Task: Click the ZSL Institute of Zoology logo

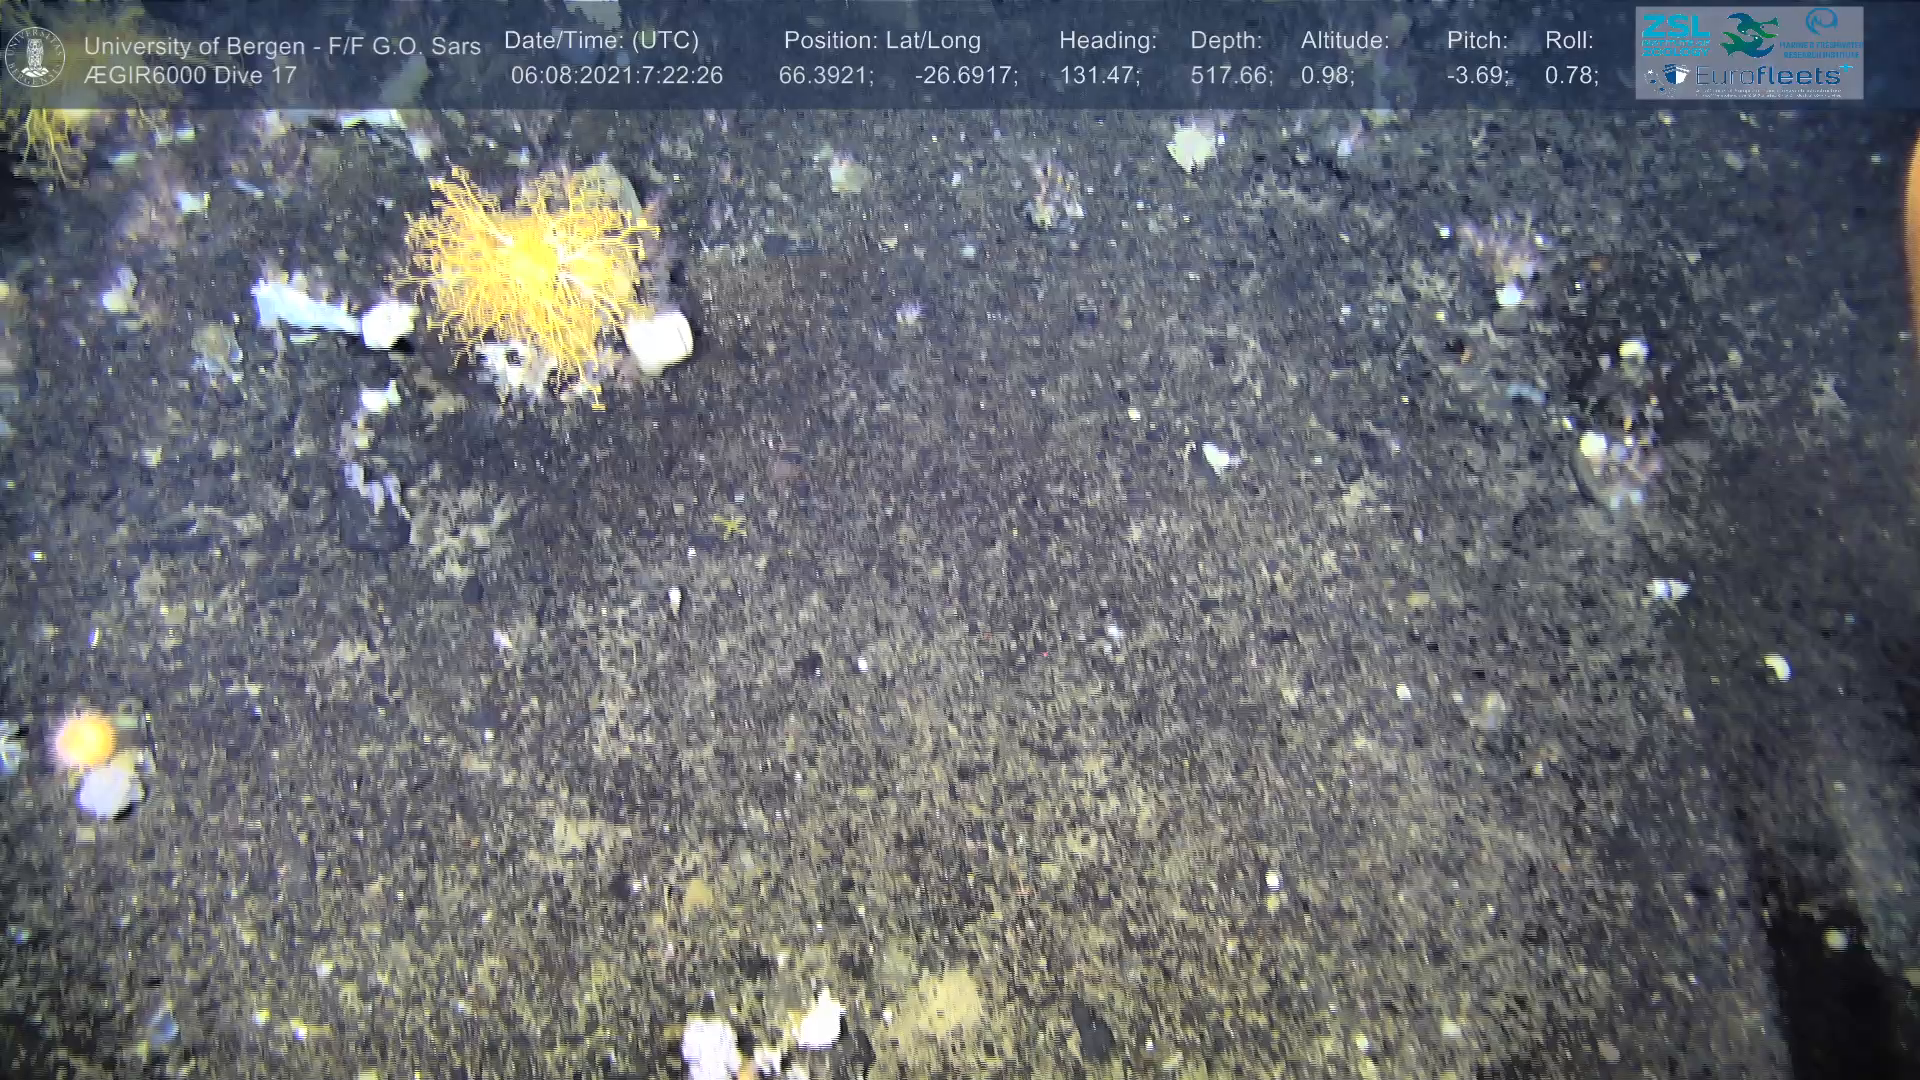Action: [x=1675, y=35]
